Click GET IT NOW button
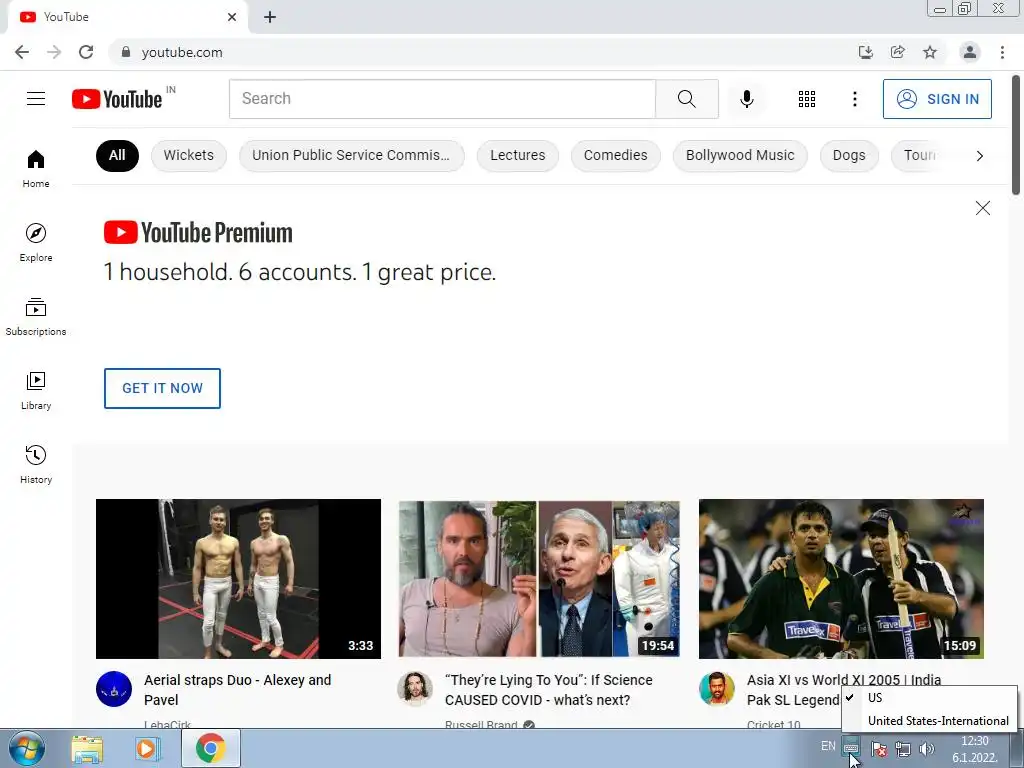1024x768 pixels. point(162,388)
